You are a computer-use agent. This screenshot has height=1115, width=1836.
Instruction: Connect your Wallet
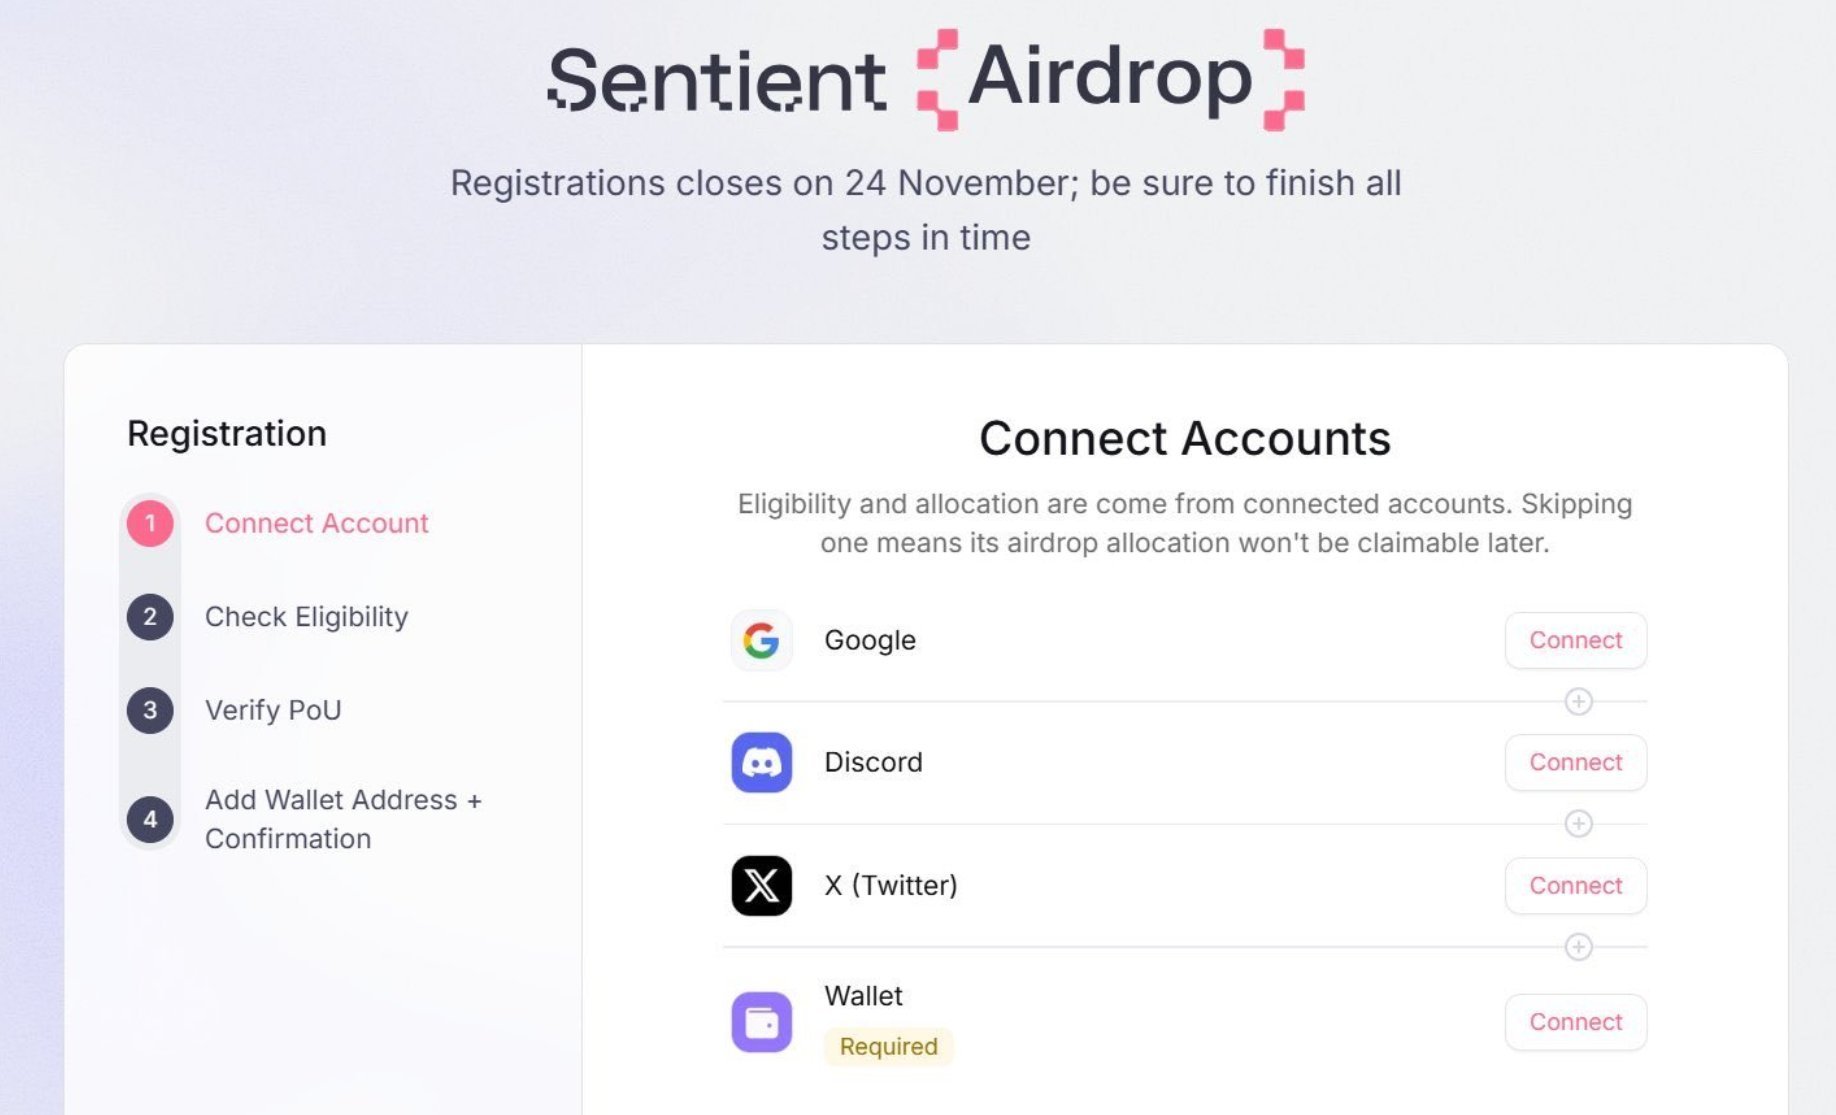click(1575, 1022)
